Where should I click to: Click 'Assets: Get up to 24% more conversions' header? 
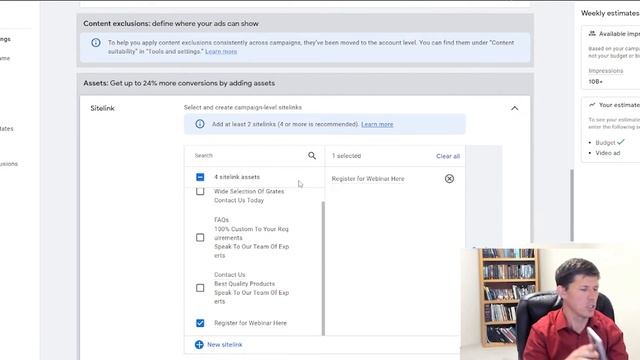click(179, 83)
